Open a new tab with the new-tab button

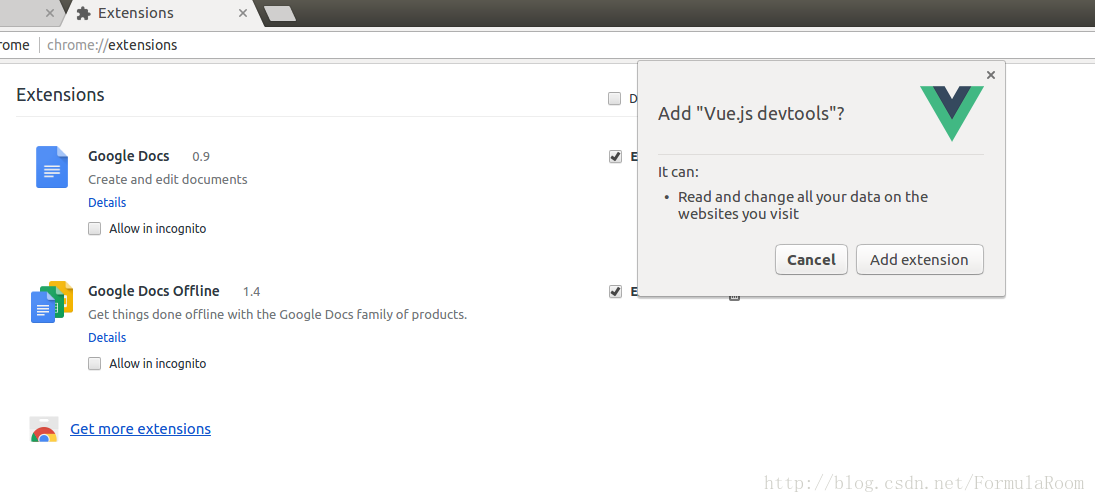pyautogui.click(x=279, y=13)
